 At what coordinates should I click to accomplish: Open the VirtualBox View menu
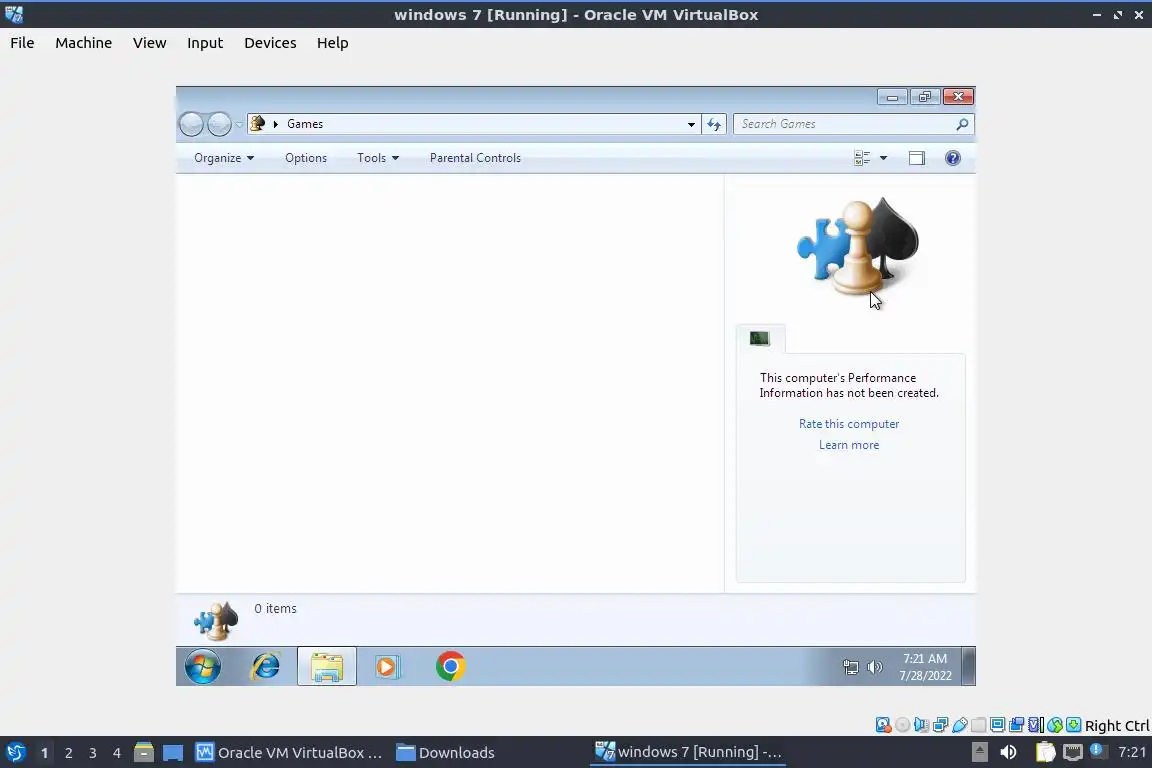149,43
